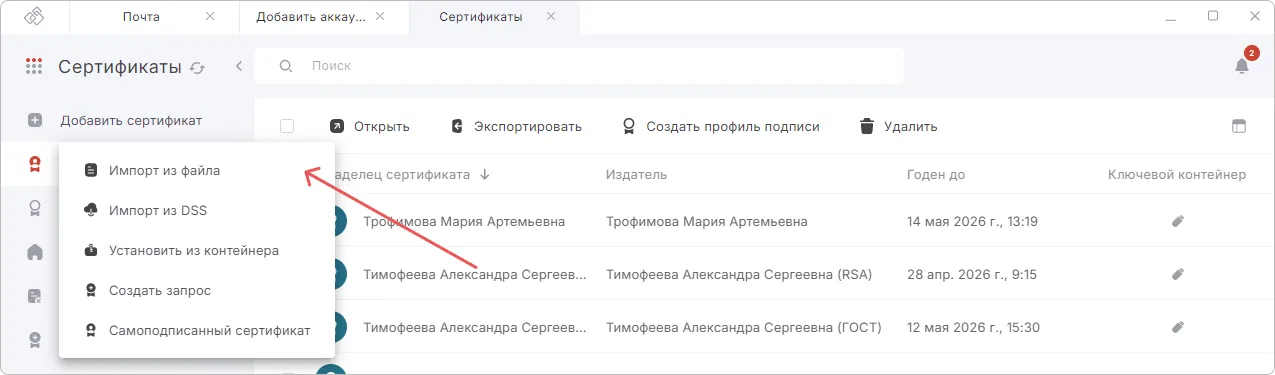Tick the select-all checkbox in toolbar
Screen dimensions: 1275x375
pyautogui.click(x=287, y=126)
